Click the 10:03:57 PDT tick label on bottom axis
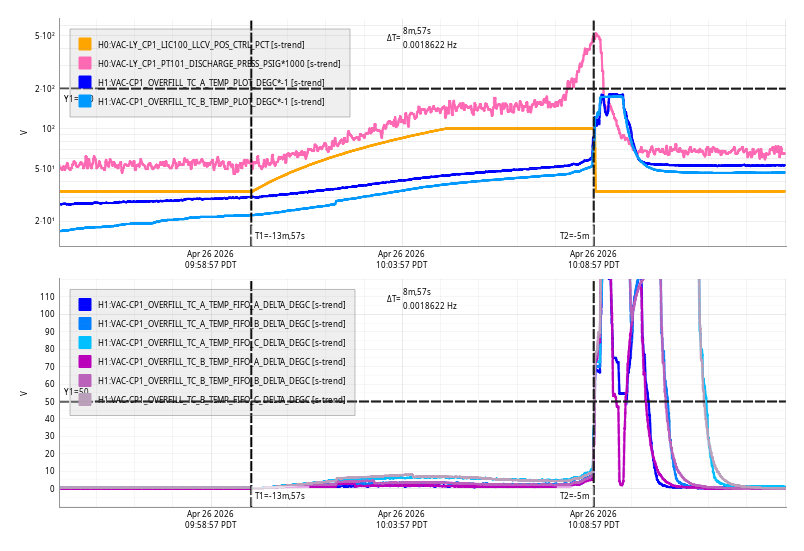The height and width of the screenshot is (551, 804). coord(401,525)
